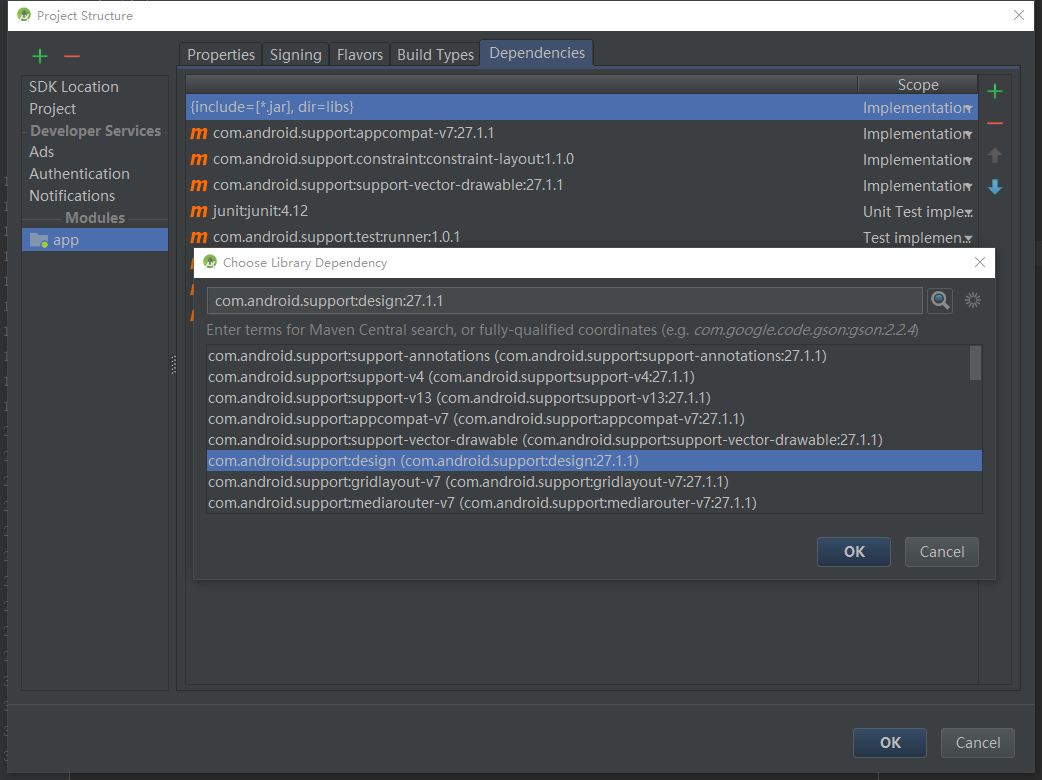Remove the selected dependency with the red minus

994,123
